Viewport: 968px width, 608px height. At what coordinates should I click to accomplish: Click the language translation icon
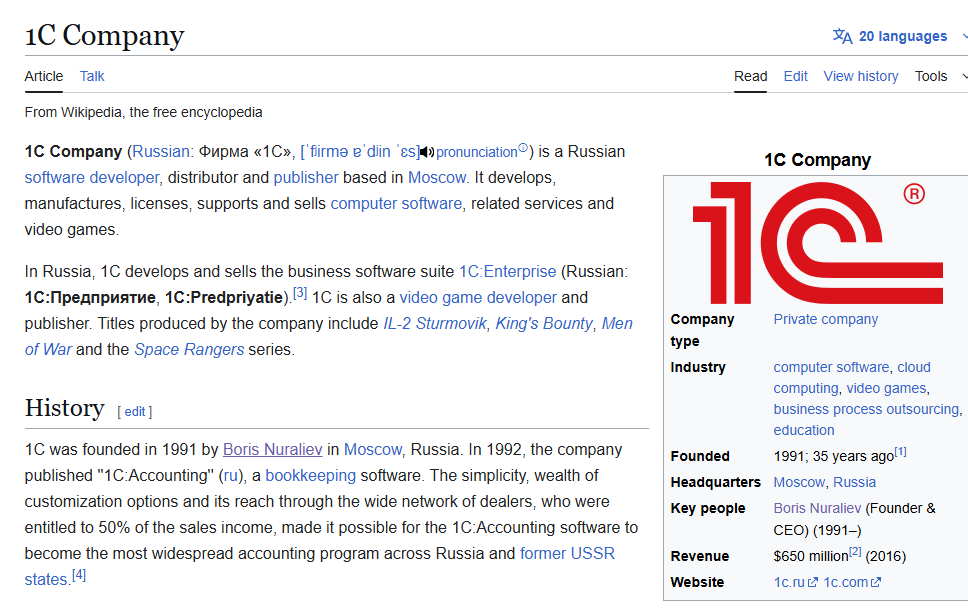coord(842,36)
